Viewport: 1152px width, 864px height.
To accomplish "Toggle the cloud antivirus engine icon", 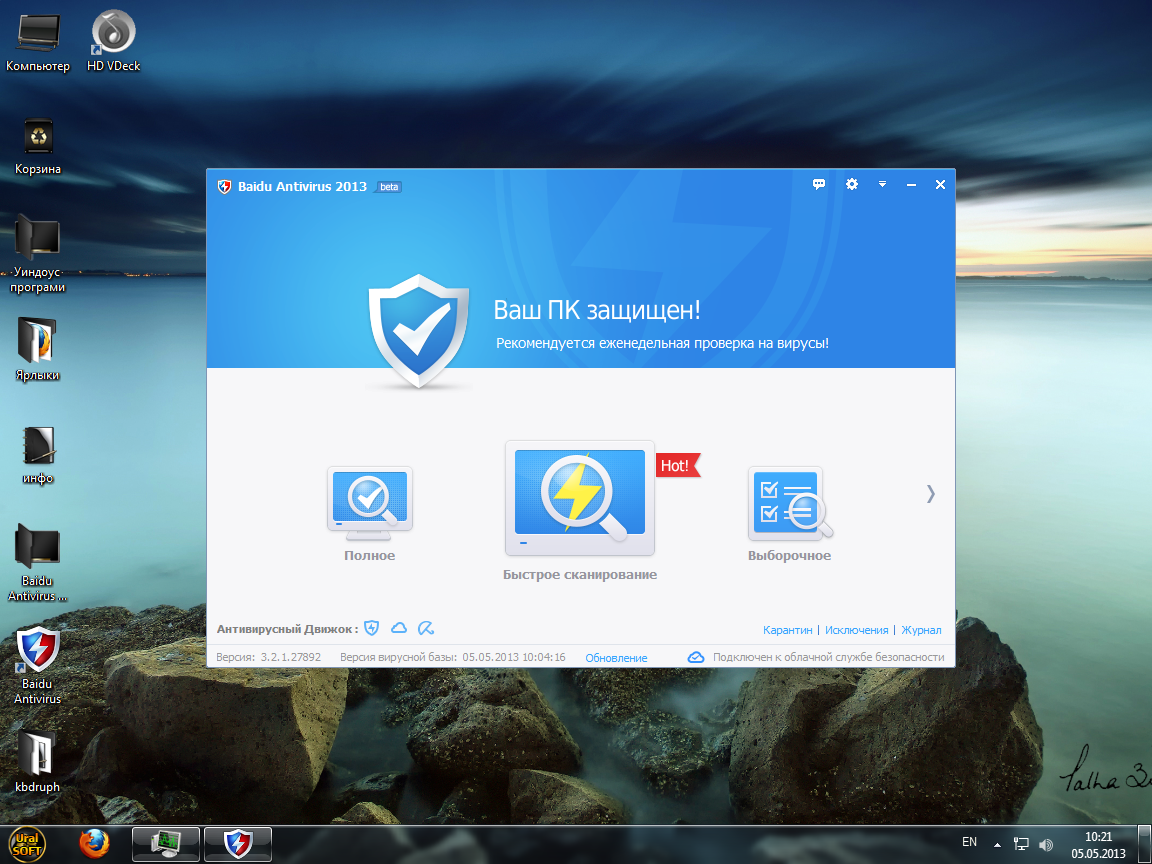I will coord(399,628).
